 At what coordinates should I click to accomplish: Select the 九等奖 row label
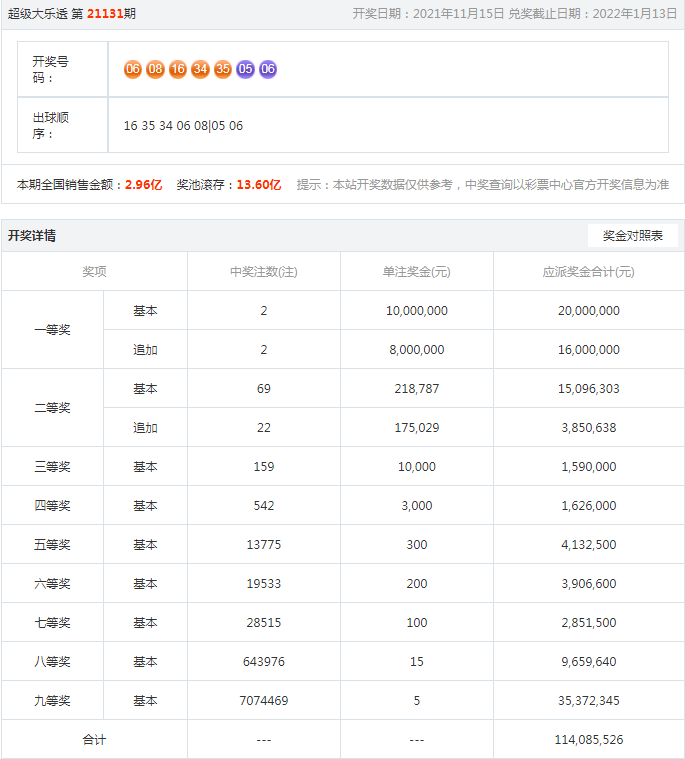click(x=52, y=701)
